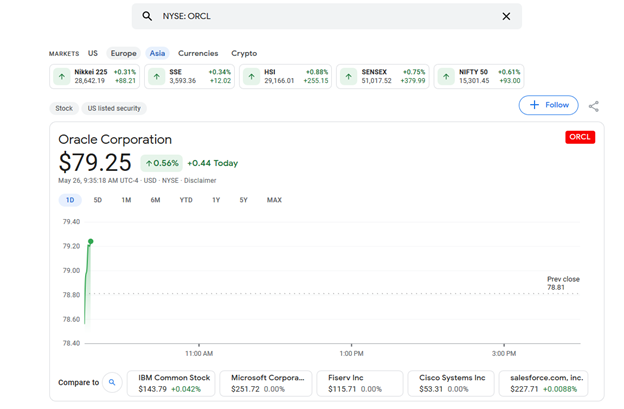The width and height of the screenshot is (624, 409).
Task: Follow Oracle Corporation stock
Action: coord(548,105)
